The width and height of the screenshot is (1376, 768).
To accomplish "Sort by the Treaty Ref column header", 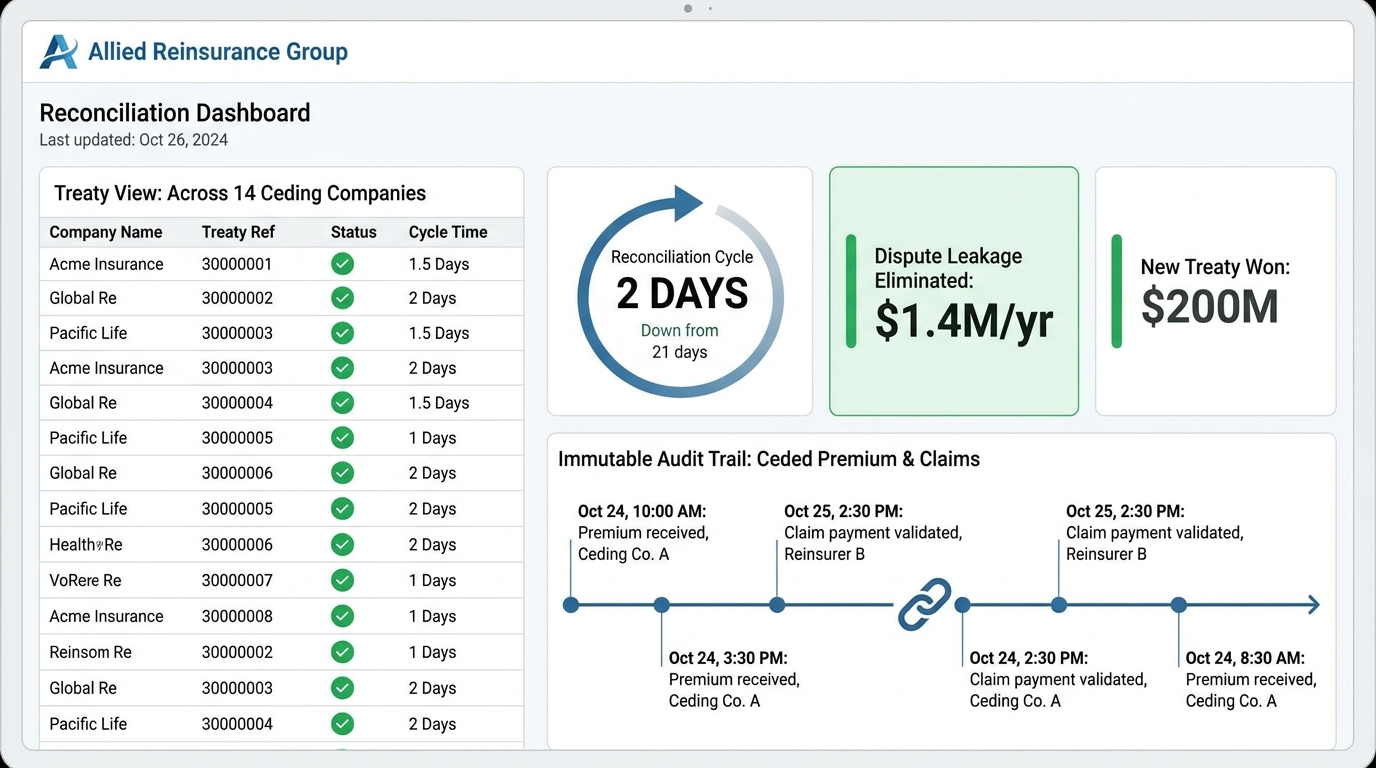I will [x=238, y=232].
